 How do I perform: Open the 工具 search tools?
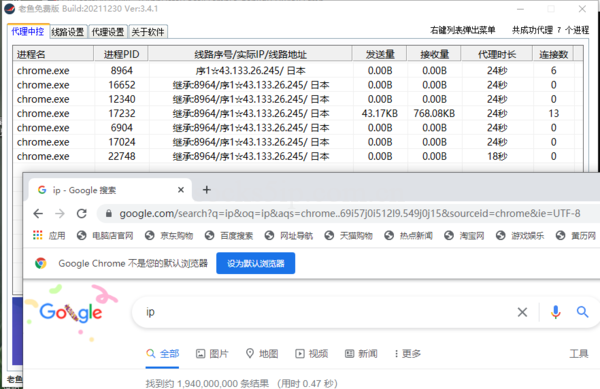click(579, 353)
